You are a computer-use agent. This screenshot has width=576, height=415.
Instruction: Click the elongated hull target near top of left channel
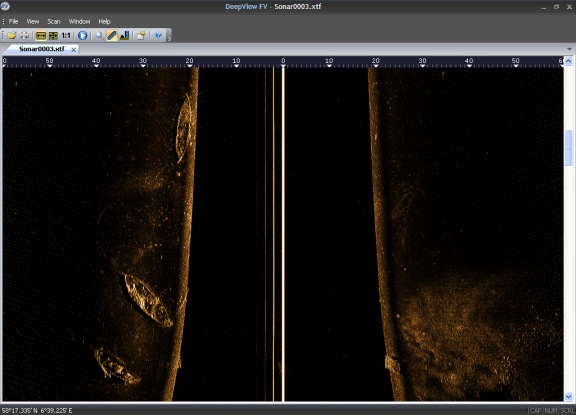[x=184, y=128]
